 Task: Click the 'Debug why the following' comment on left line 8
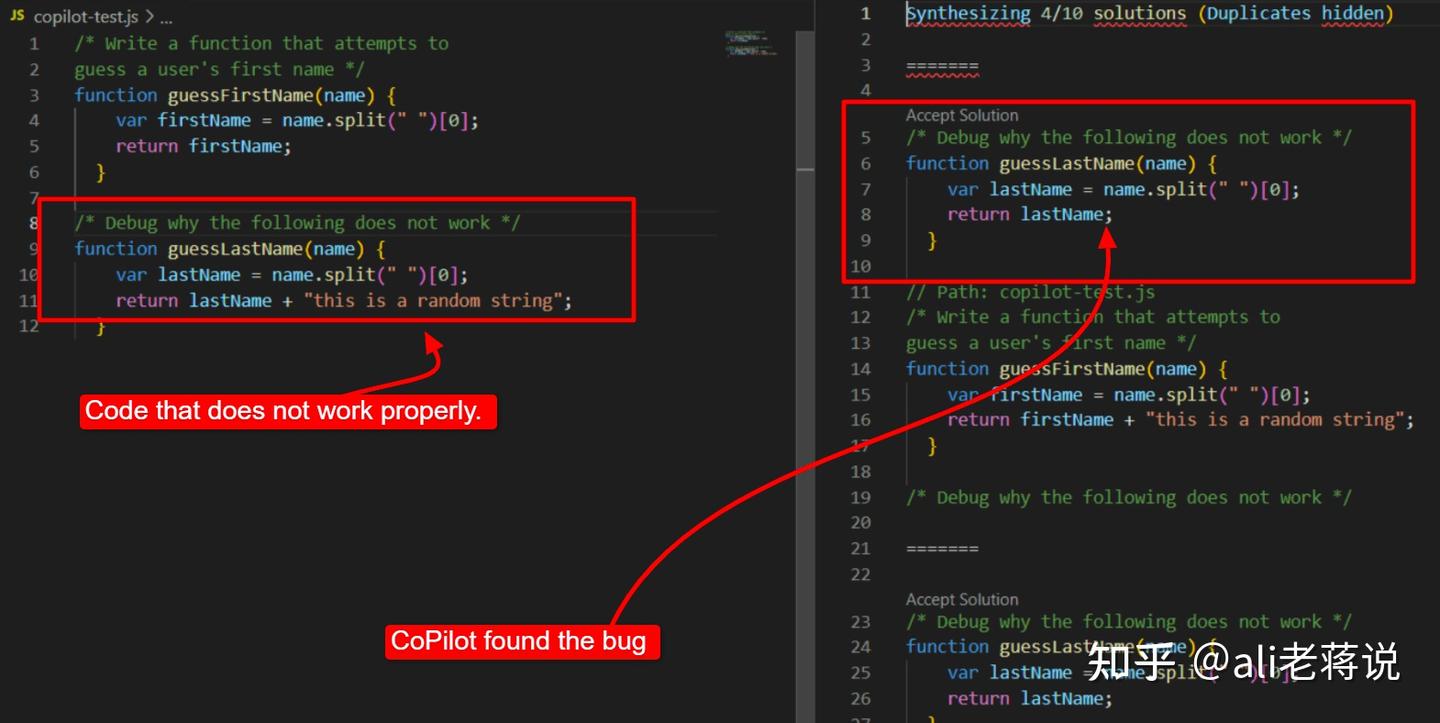297,223
